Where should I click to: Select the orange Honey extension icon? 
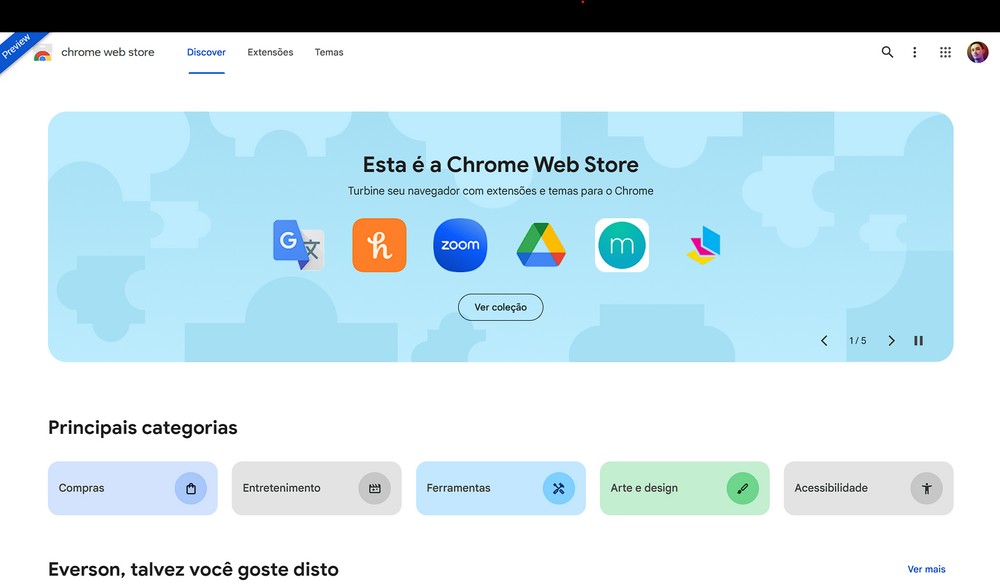pyautogui.click(x=379, y=245)
